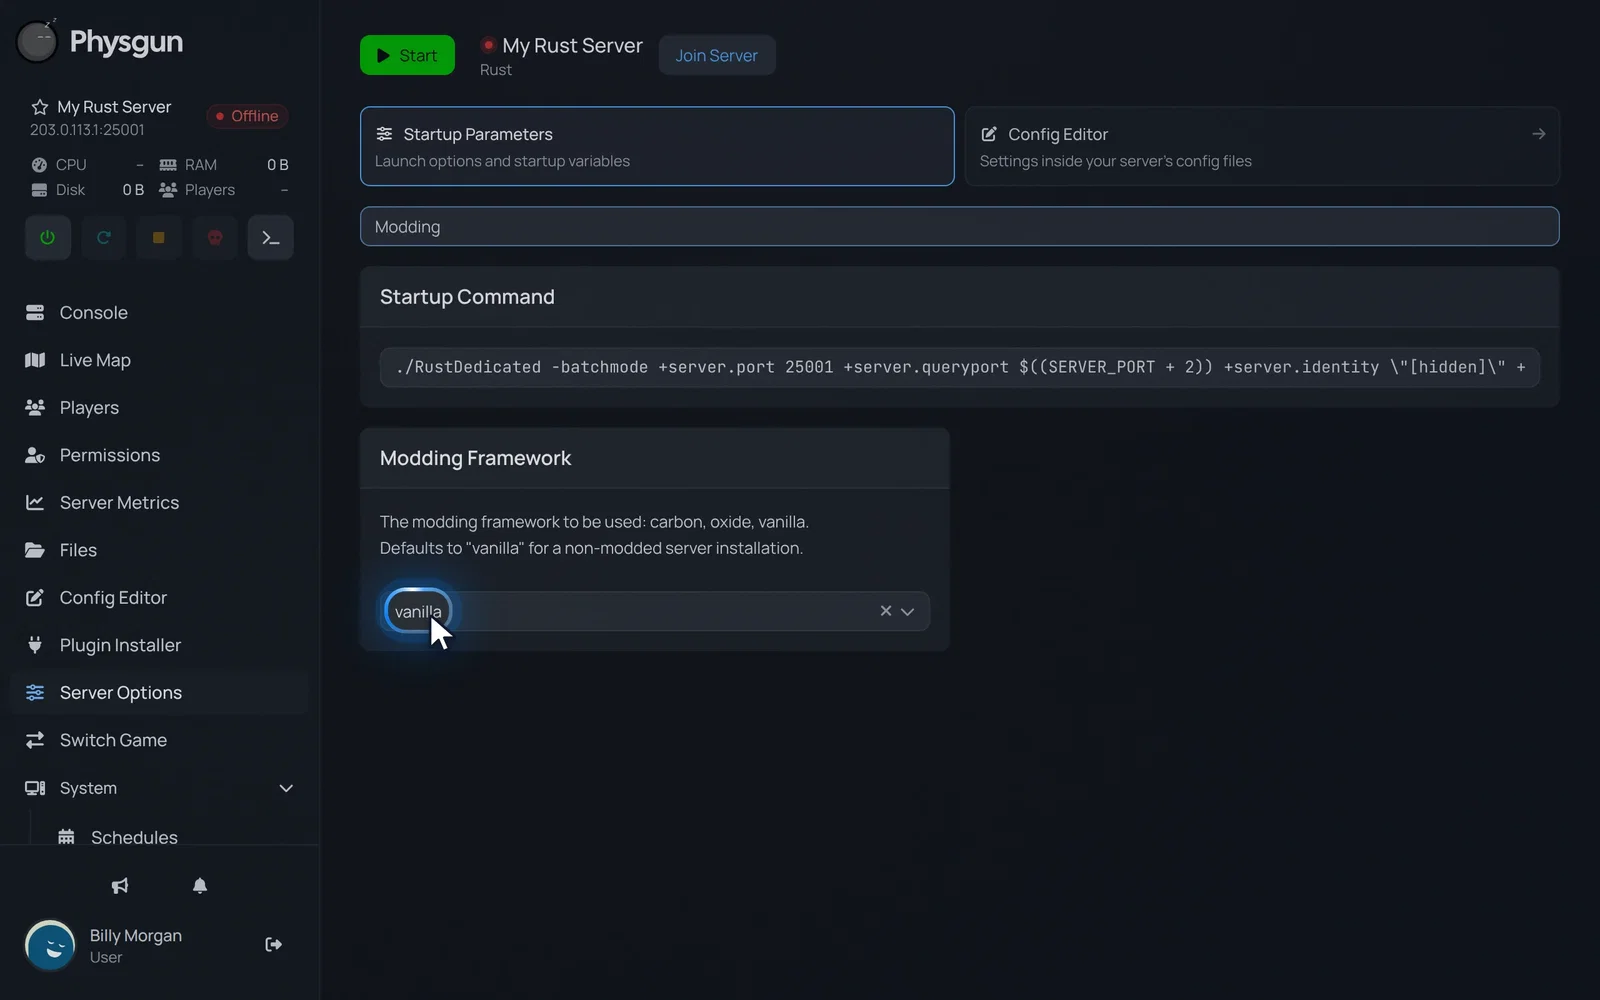
Task: Select the Startup Parameters tab
Action: coord(657,146)
